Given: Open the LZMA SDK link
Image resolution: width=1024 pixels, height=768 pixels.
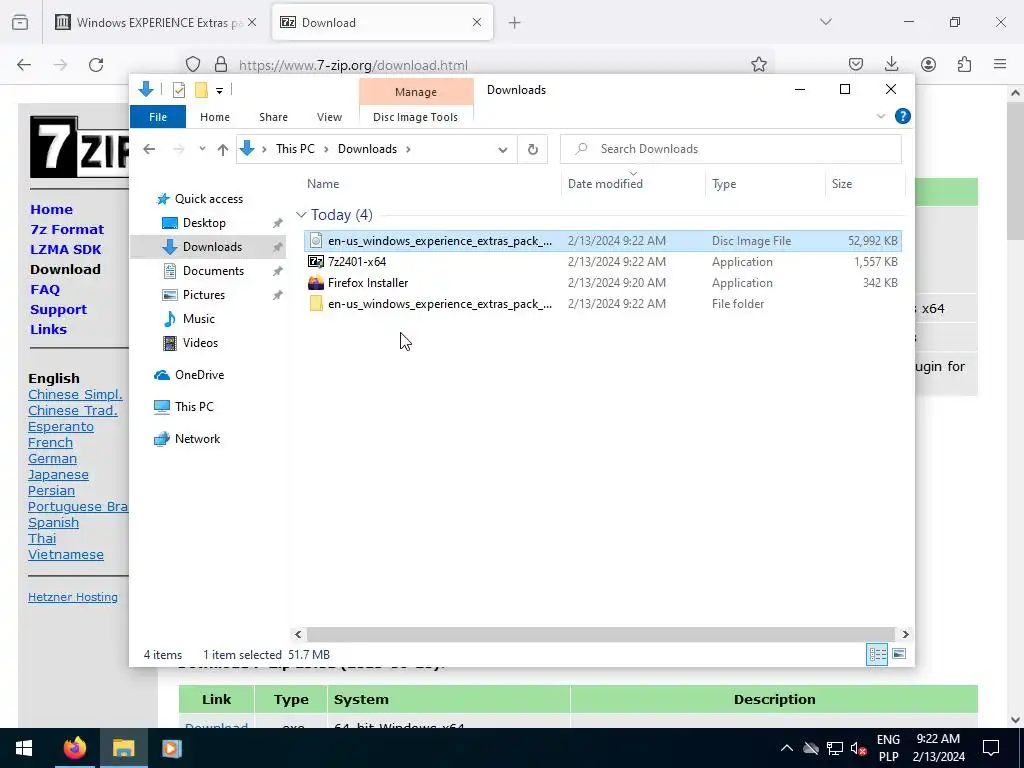Looking at the screenshot, I should [65, 249].
